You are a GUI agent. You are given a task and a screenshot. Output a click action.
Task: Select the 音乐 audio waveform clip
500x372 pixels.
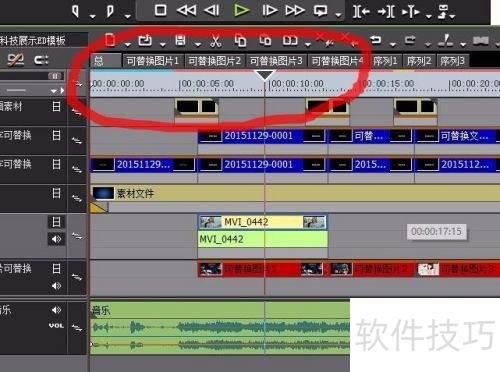click(x=220, y=328)
